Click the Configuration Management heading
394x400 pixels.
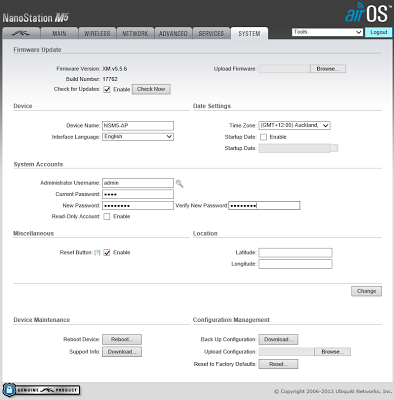(x=231, y=320)
